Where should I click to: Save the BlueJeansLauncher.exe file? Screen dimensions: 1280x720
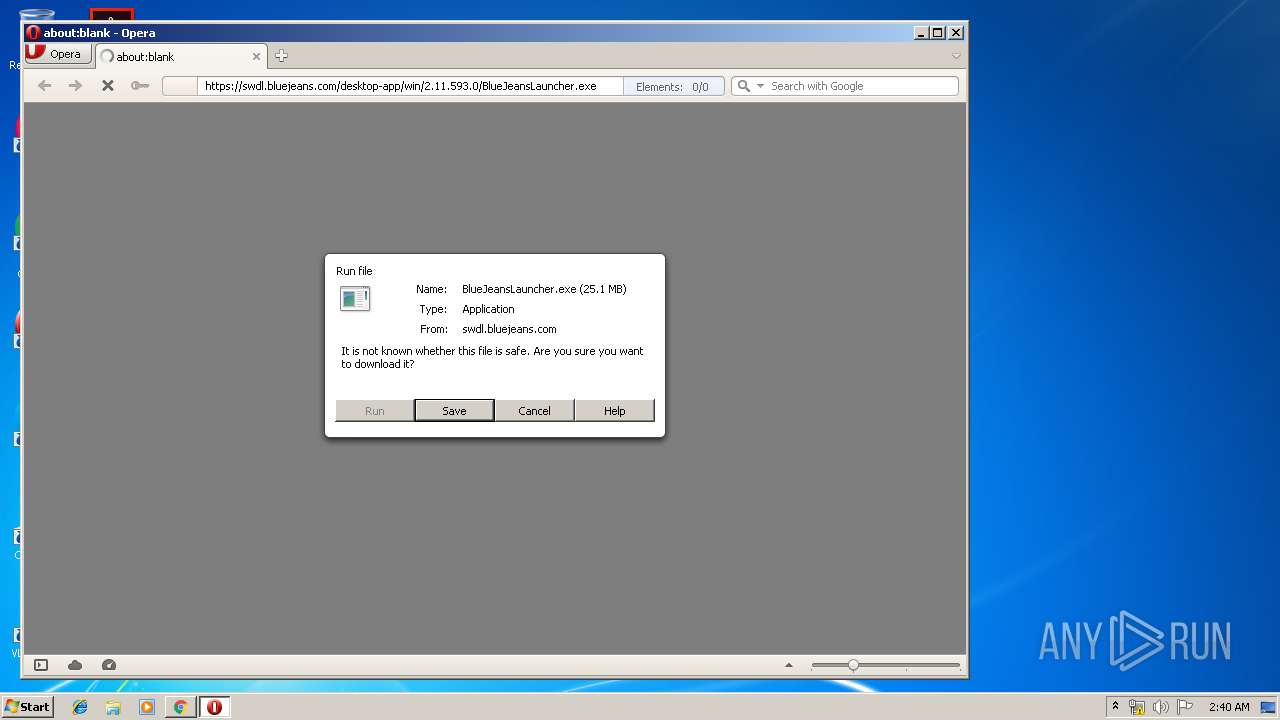coord(454,411)
